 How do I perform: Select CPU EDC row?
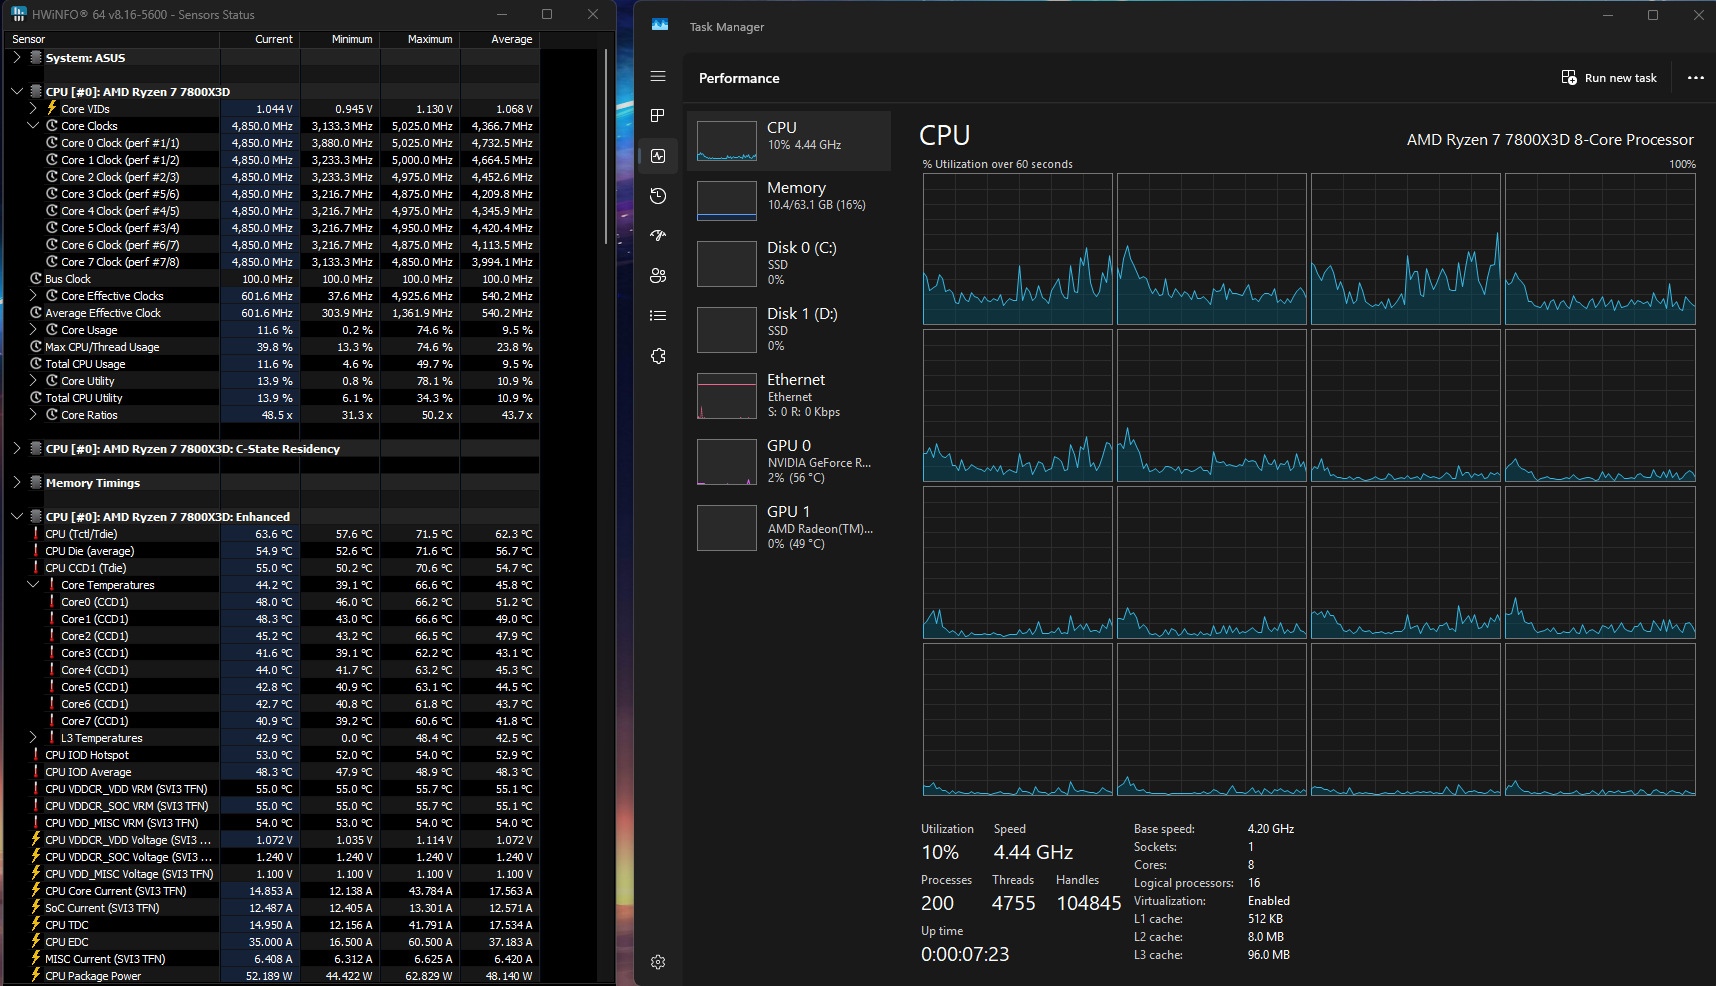tap(273, 942)
